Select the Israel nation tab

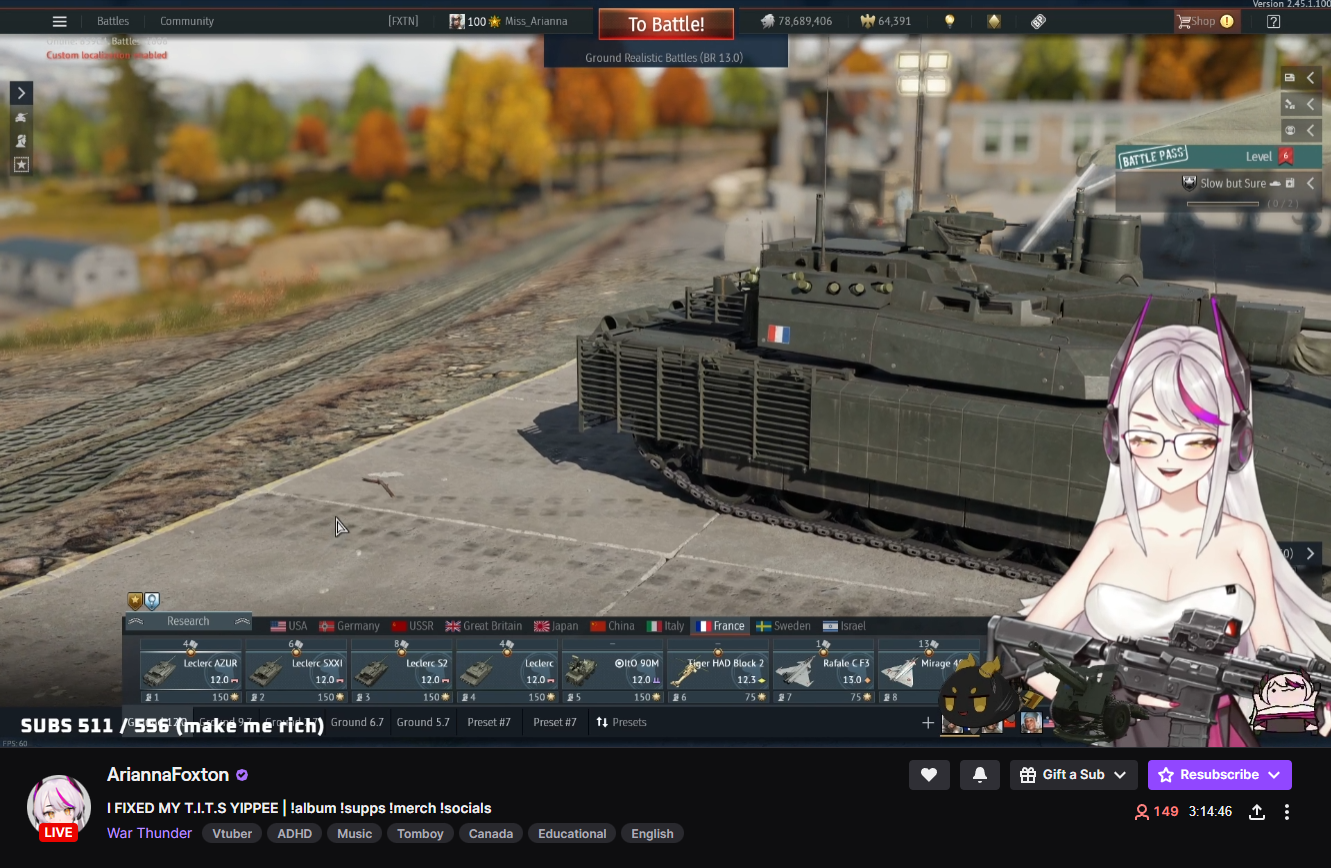click(x=844, y=626)
